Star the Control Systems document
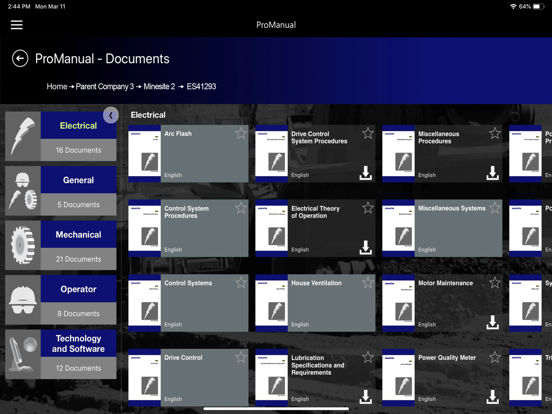 [x=241, y=283]
